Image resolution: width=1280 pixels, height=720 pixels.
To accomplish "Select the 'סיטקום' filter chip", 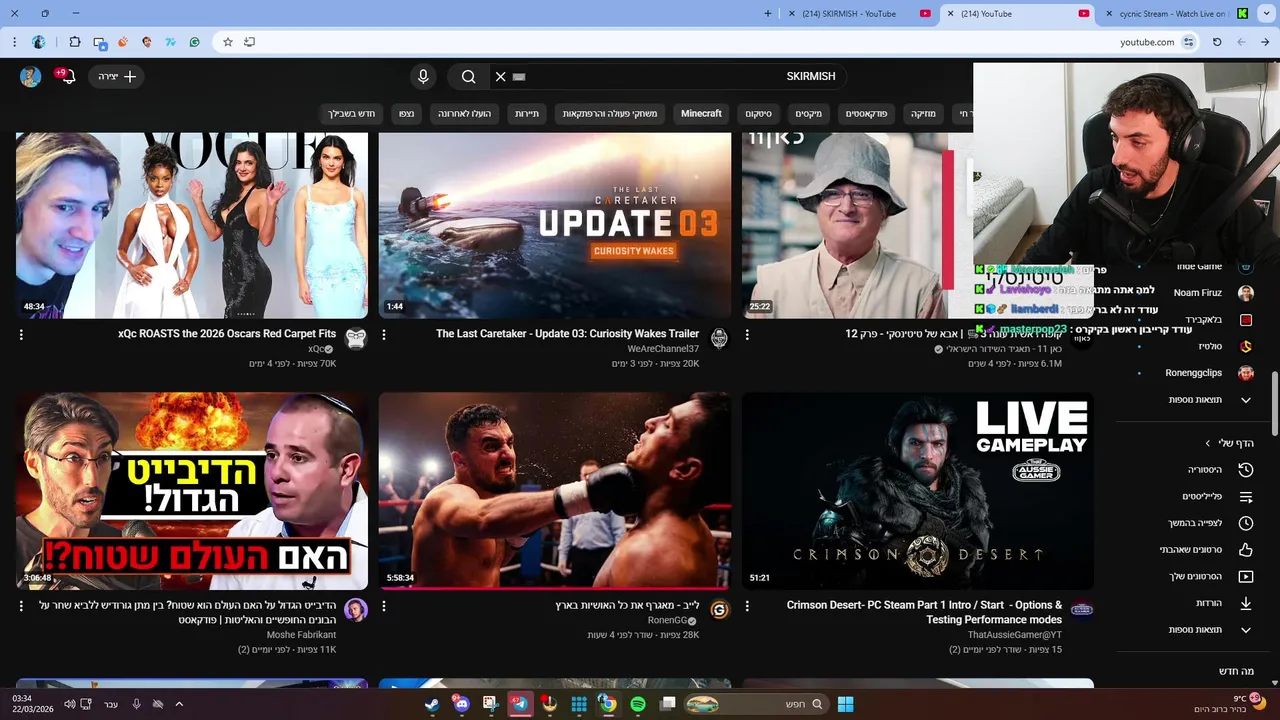I will tap(758, 114).
